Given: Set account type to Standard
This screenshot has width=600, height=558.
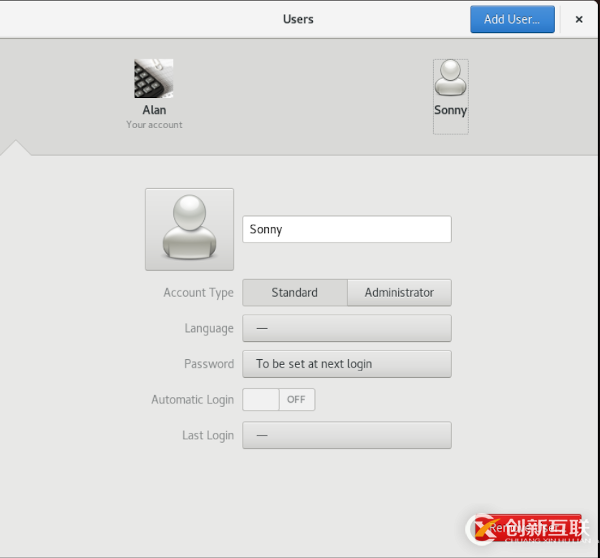Looking at the screenshot, I should [295, 292].
